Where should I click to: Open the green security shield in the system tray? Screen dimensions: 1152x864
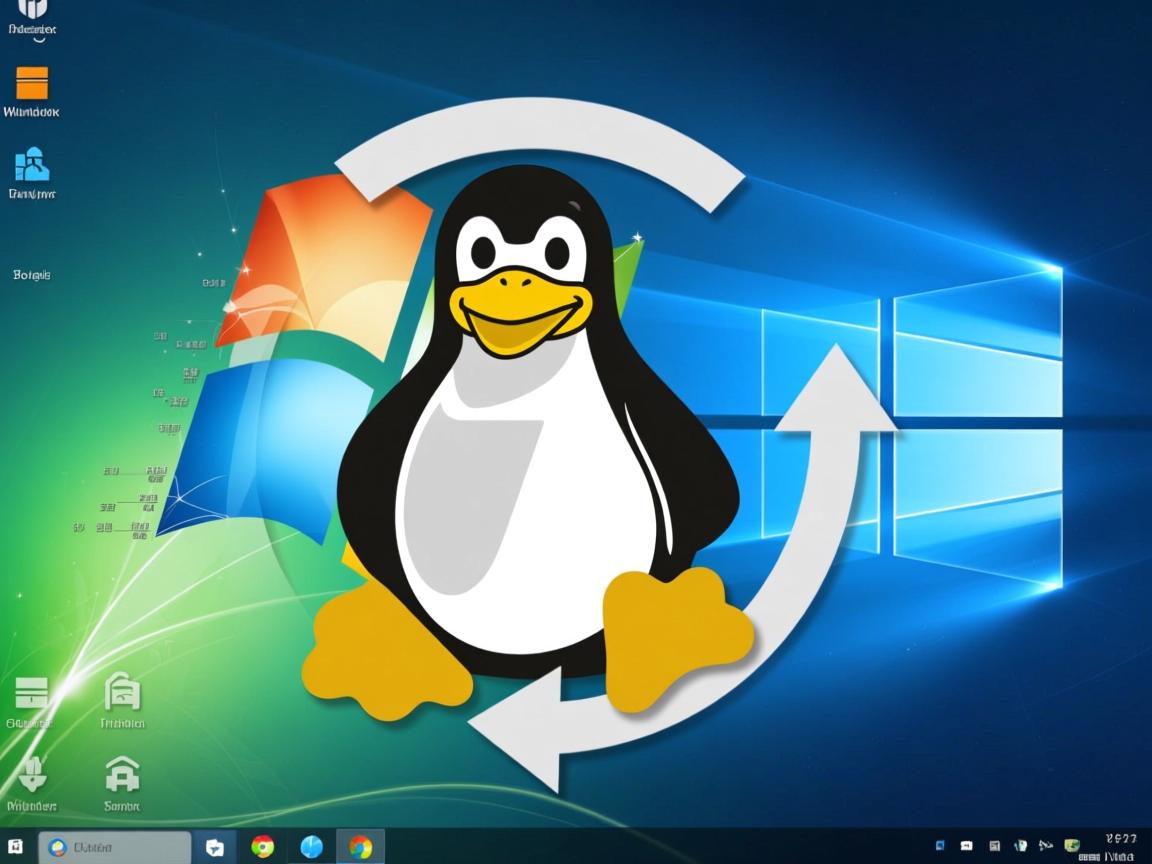click(1073, 845)
